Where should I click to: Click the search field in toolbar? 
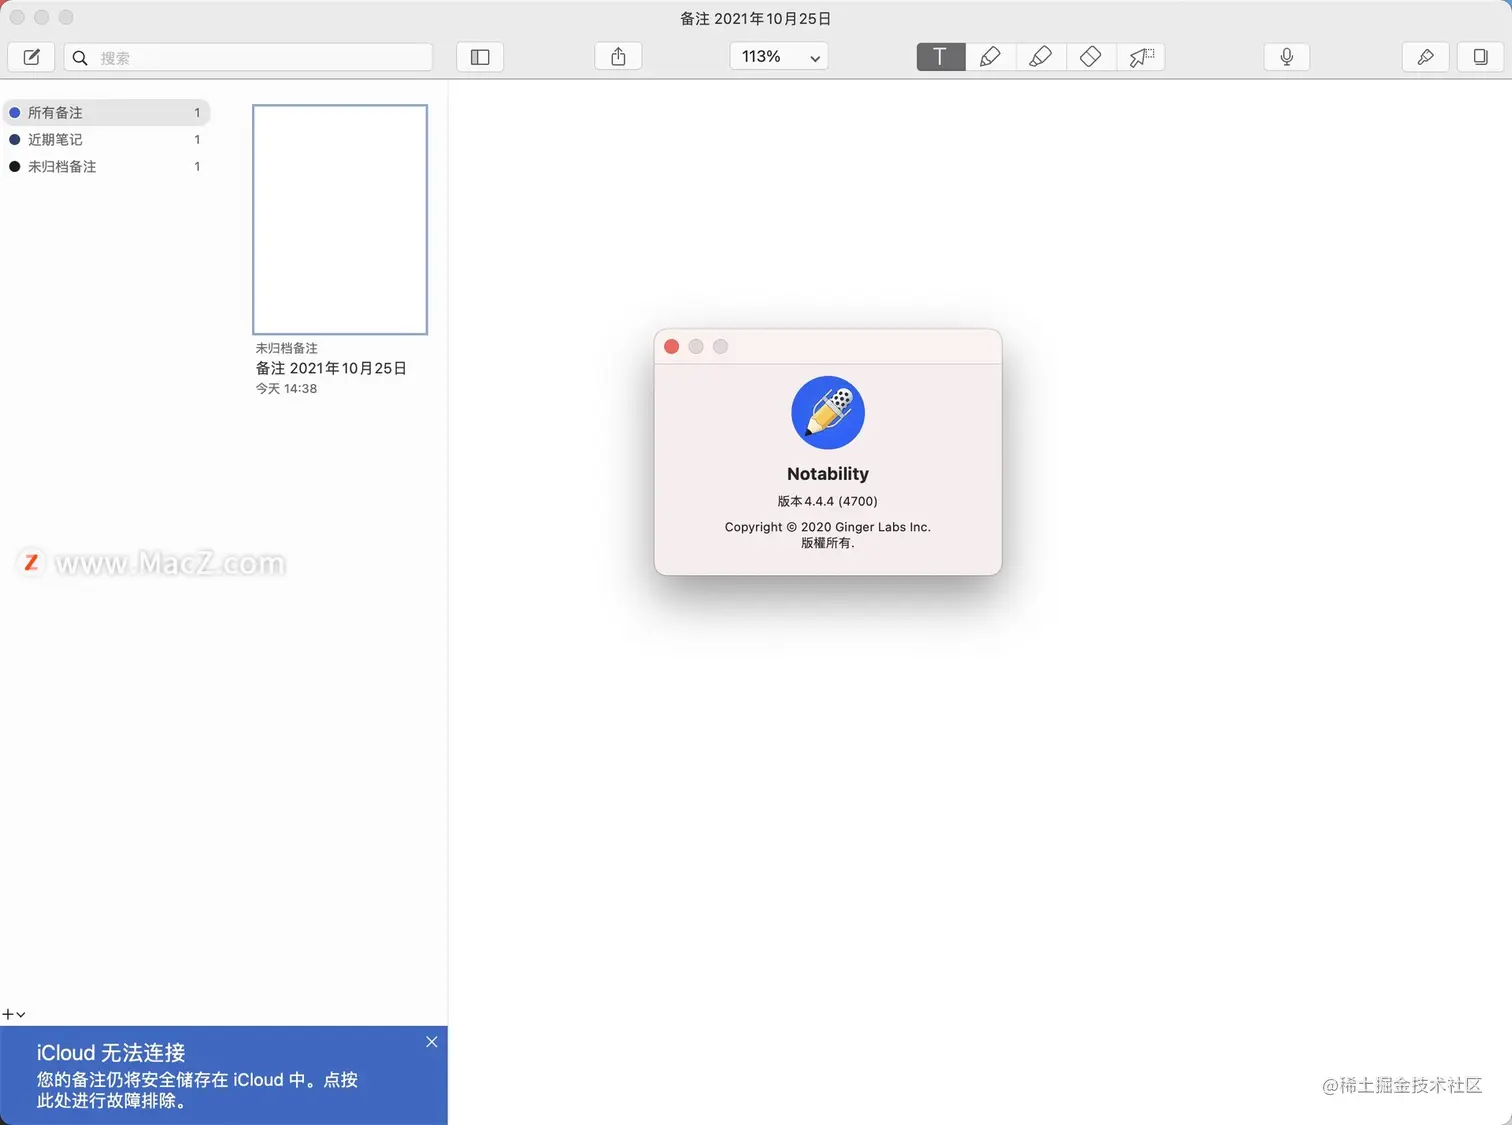pos(248,57)
